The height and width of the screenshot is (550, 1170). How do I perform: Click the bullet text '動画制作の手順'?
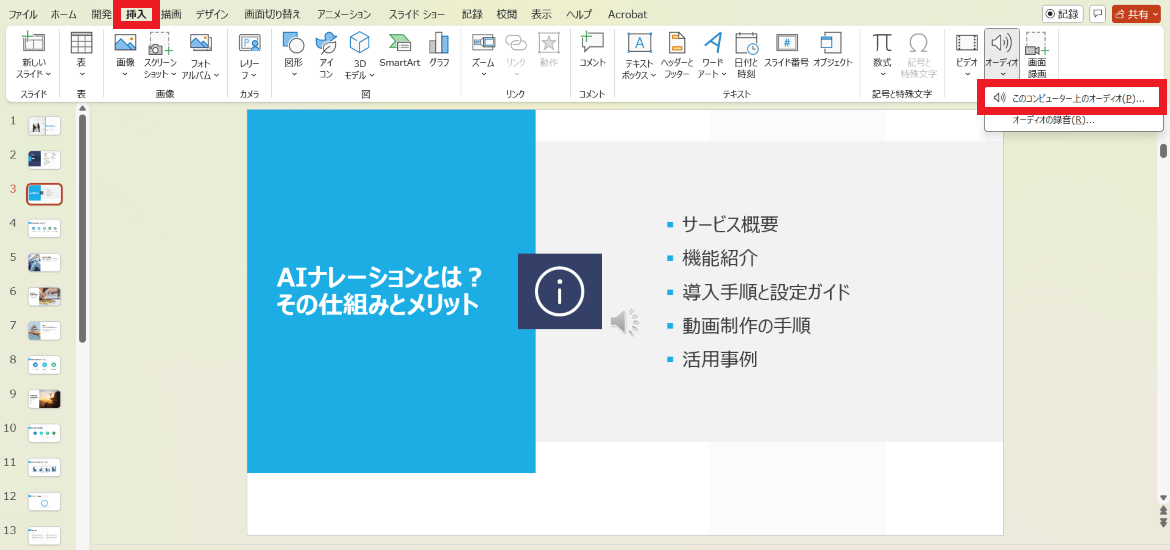[746, 326]
